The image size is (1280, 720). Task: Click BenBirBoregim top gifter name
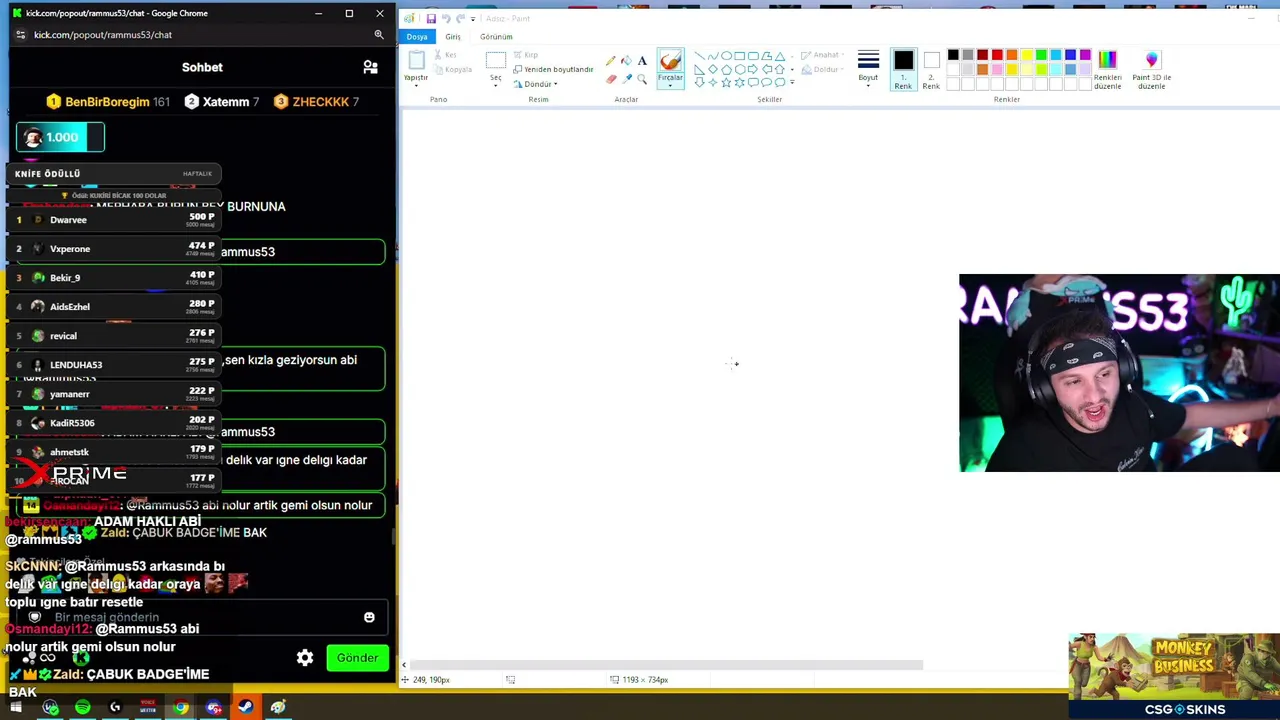(107, 102)
